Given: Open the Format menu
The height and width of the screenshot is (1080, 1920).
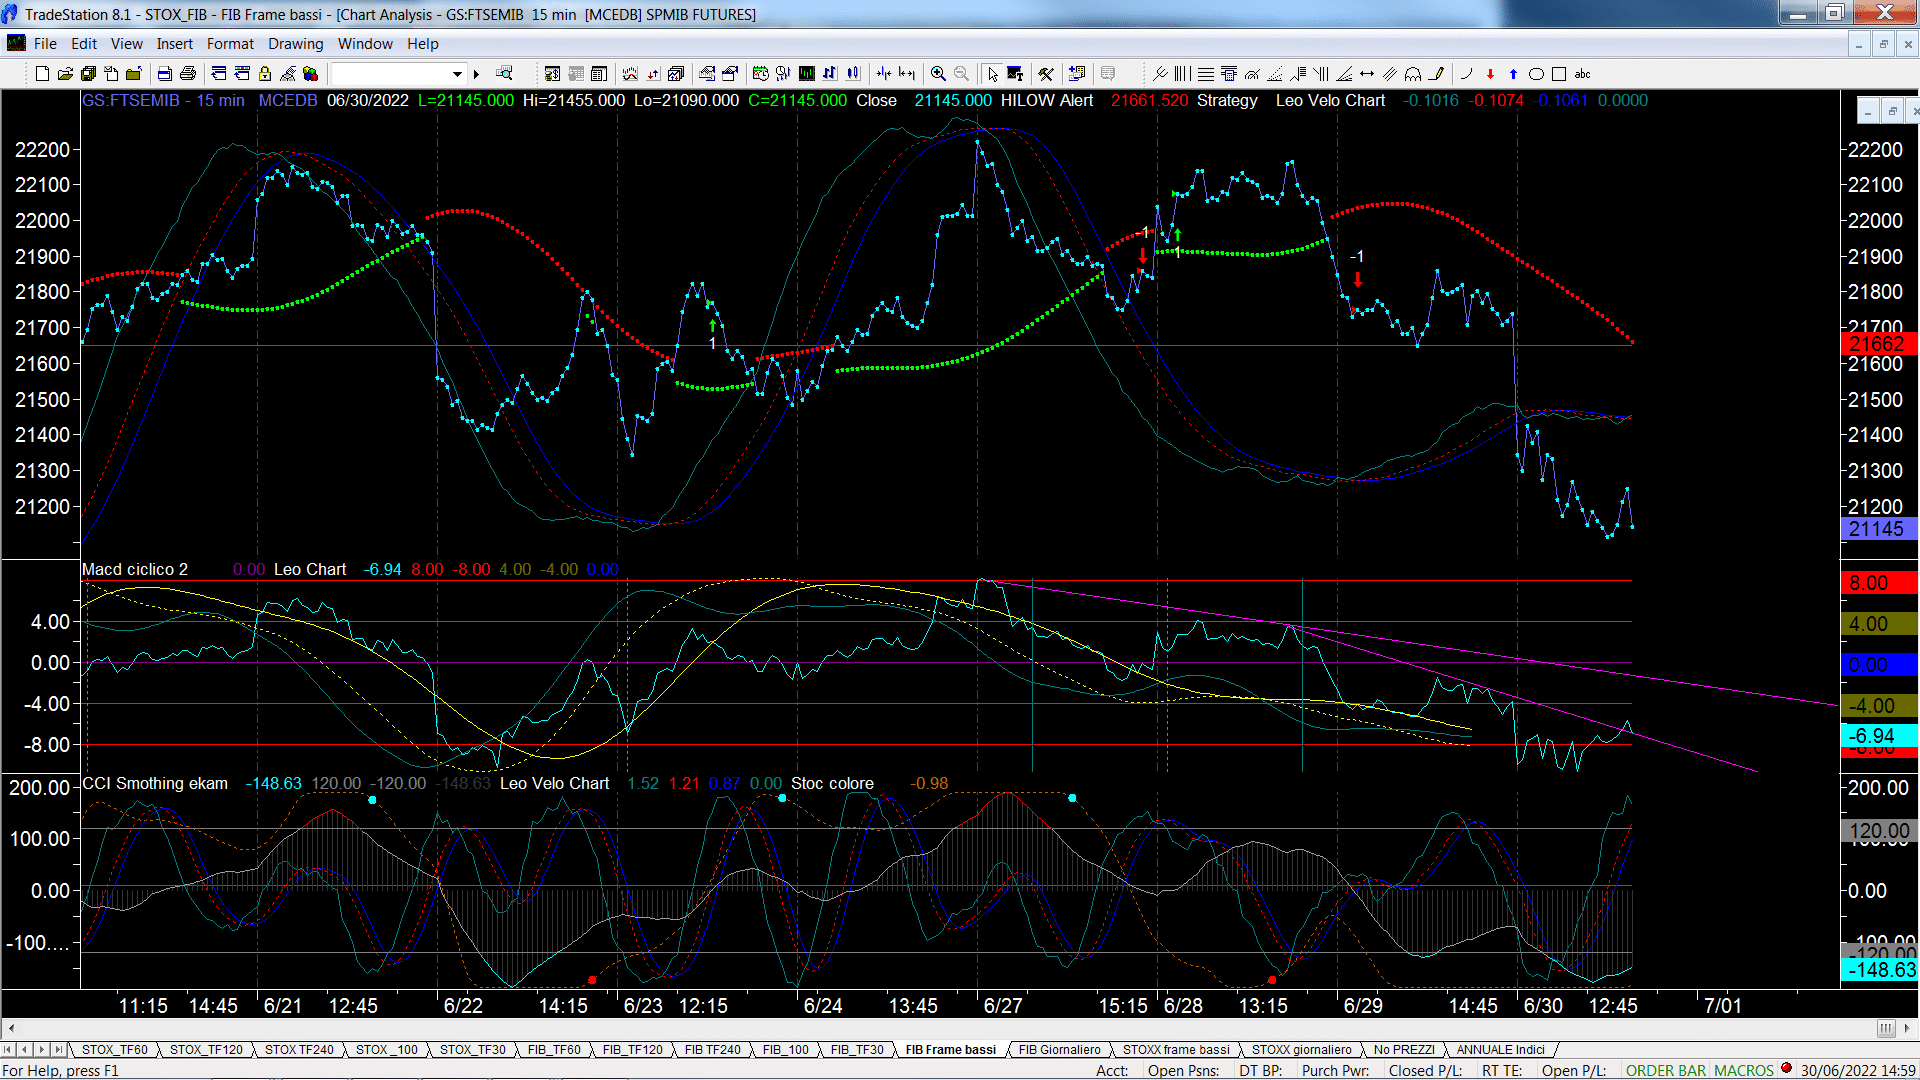Looking at the screenshot, I should 230,44.
